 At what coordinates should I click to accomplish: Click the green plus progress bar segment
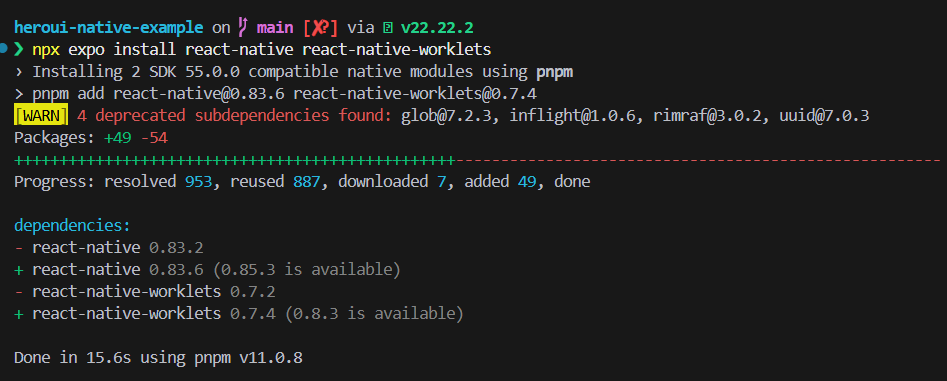234,160
